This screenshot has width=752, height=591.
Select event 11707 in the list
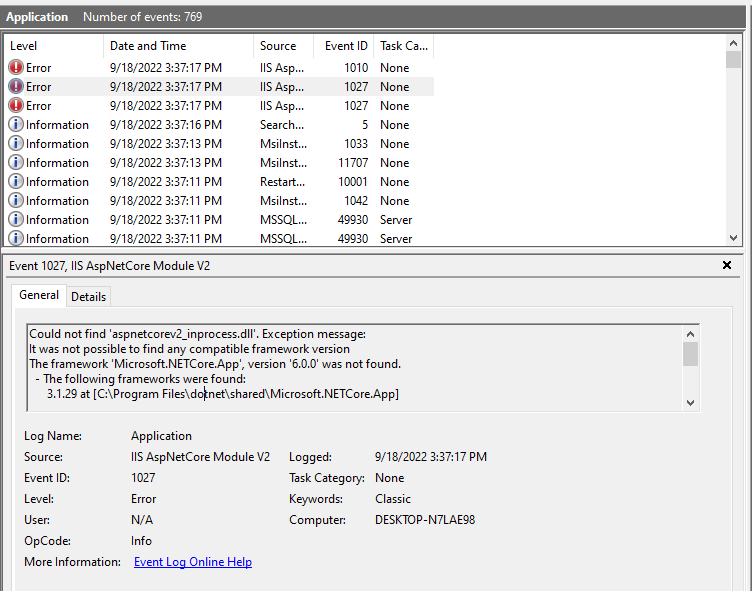[x=219, y=163]
